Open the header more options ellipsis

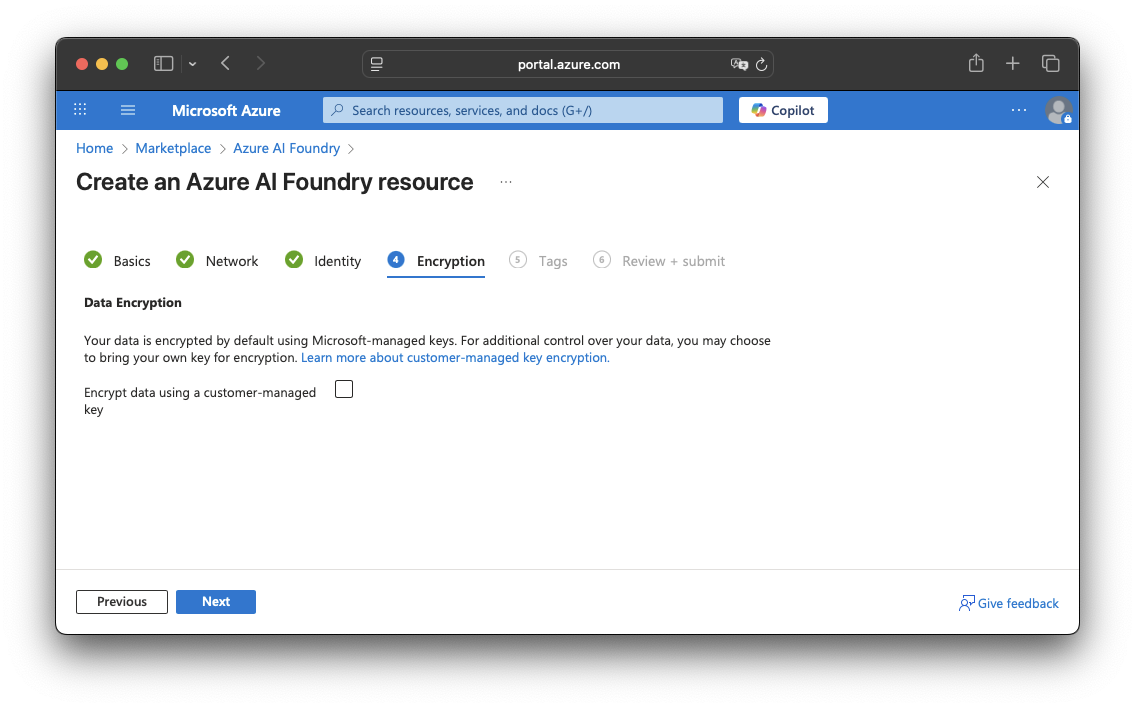click(1018, 110)
